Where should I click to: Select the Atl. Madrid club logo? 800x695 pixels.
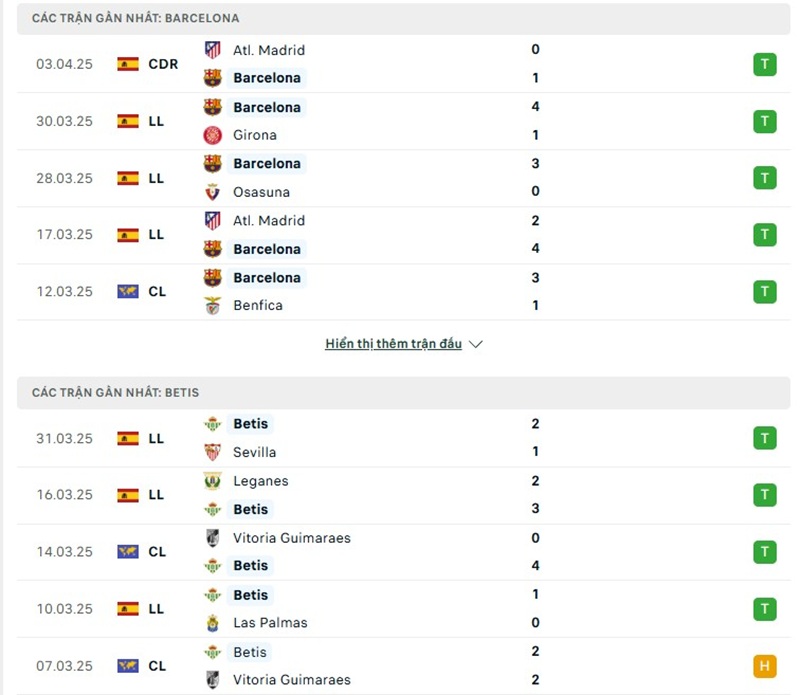coord(213,50)
